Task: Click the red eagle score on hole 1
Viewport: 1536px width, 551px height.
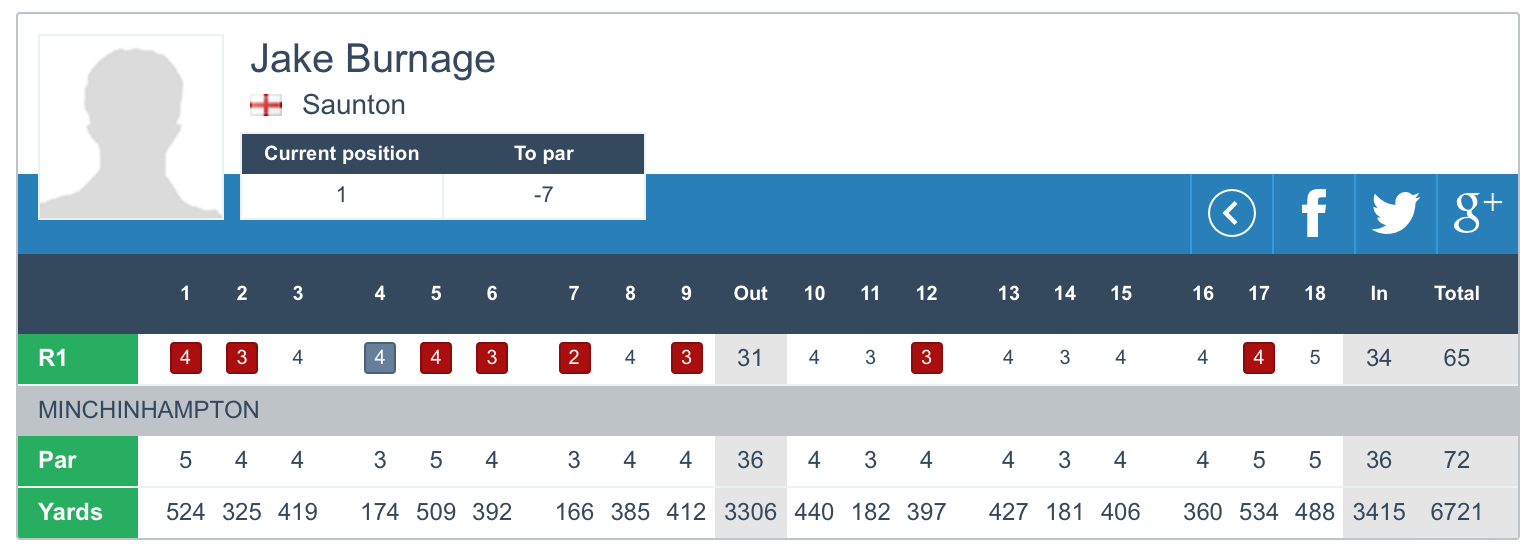Action: coord(186,358)
